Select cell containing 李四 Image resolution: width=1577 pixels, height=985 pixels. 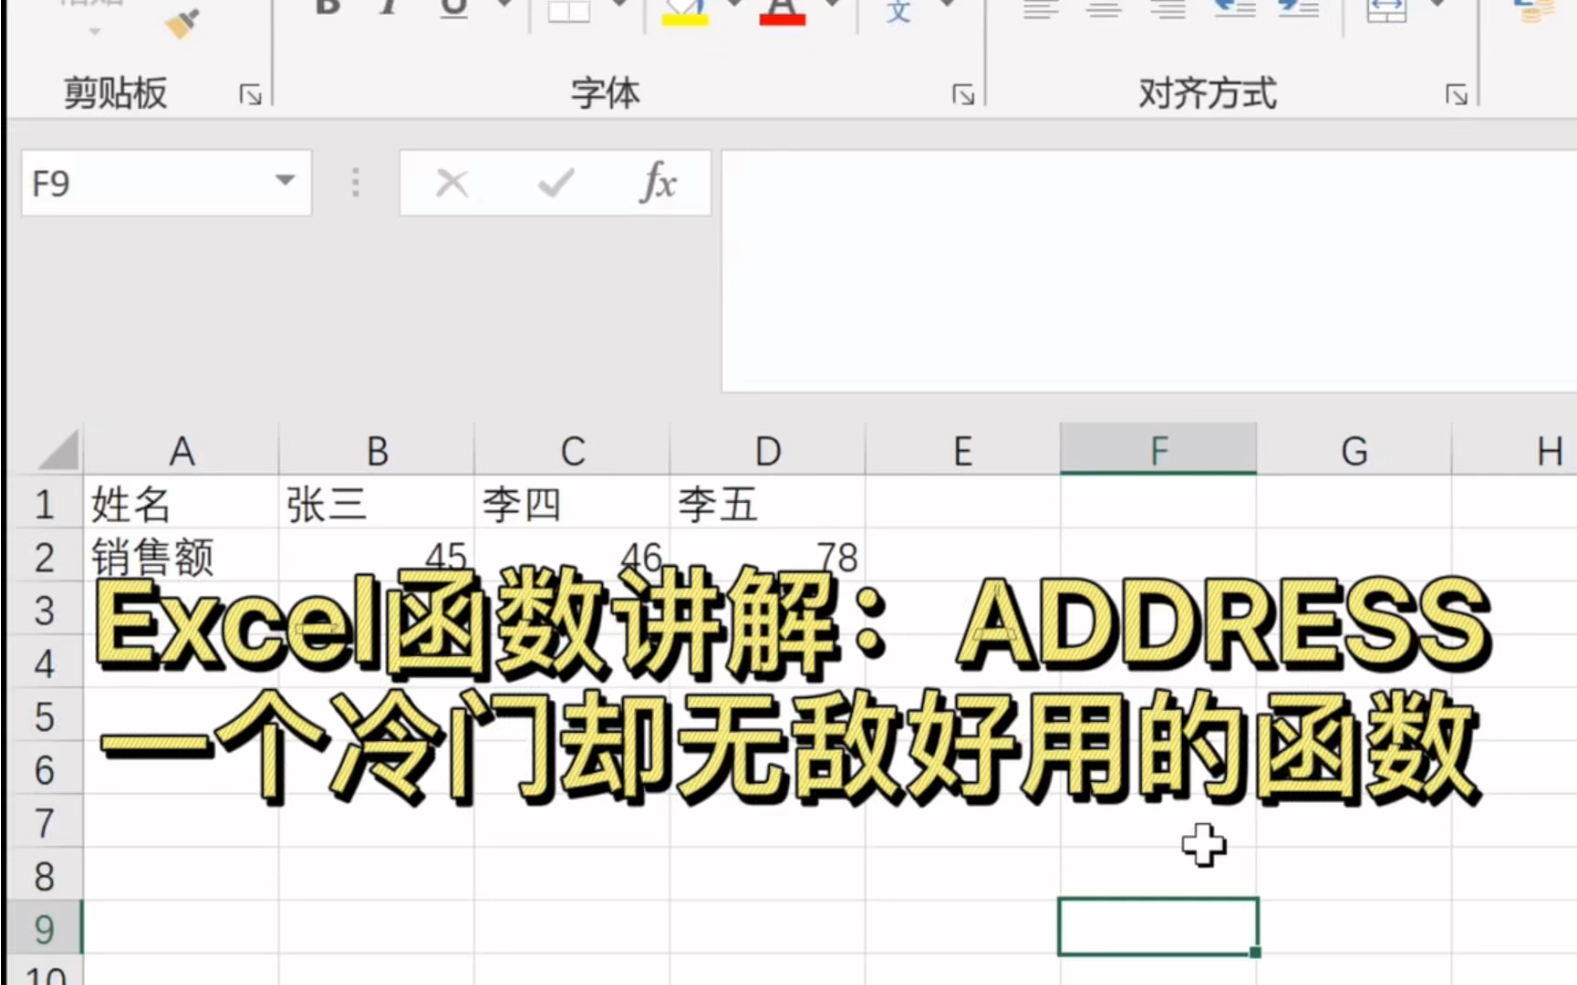[572, 503]
